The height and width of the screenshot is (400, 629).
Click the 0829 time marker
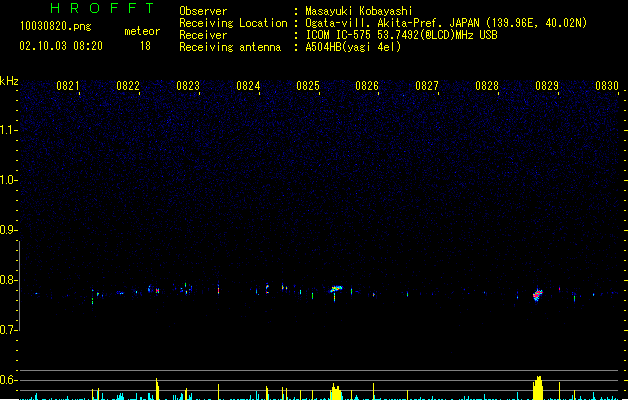(x=547, y=86)
